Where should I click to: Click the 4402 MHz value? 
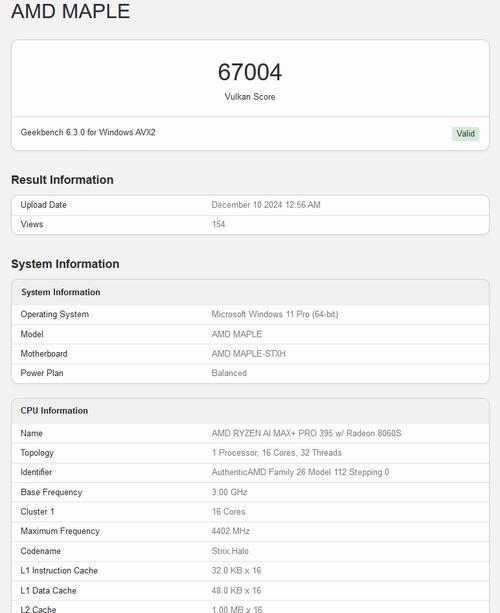231,531
